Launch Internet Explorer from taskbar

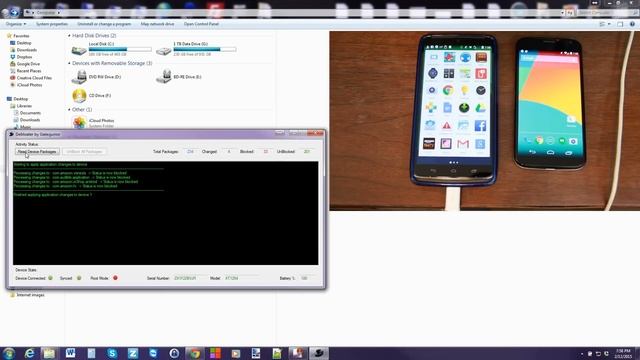(x=29, y=353)
